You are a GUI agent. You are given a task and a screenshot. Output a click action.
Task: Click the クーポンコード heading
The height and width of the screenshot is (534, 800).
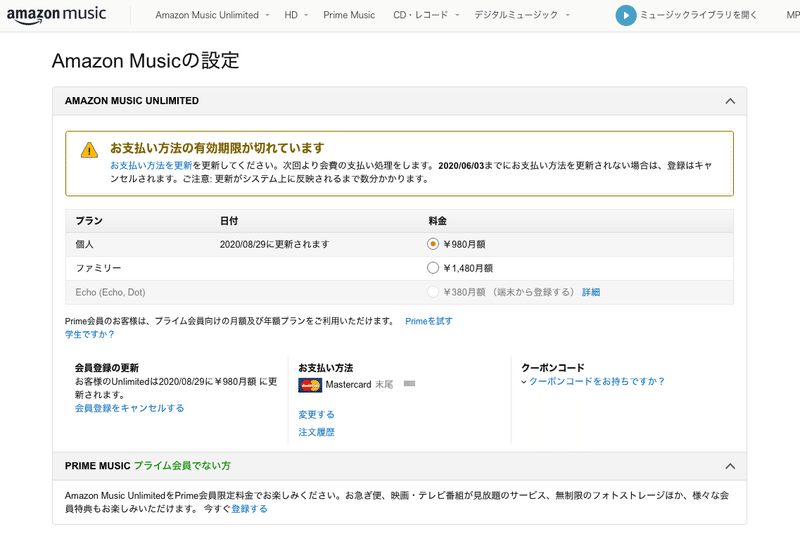553,368
